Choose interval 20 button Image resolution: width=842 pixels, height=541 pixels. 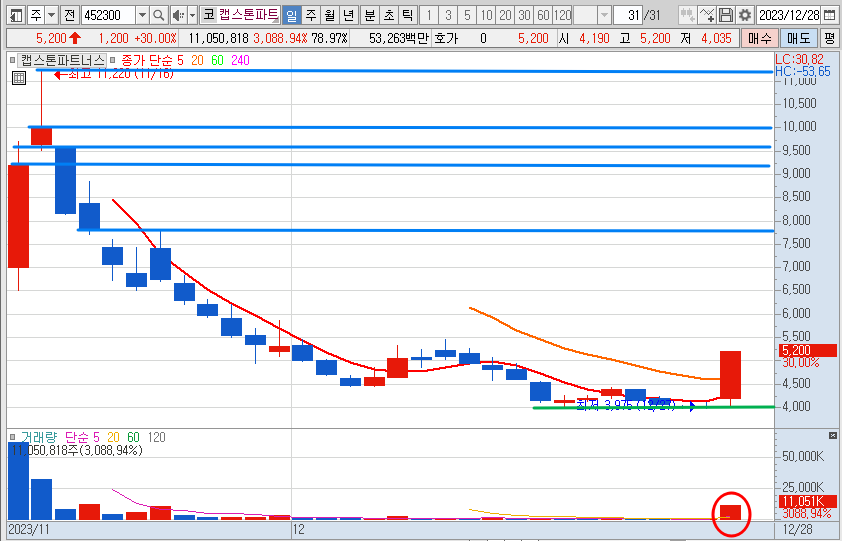[x=505, y=15]
